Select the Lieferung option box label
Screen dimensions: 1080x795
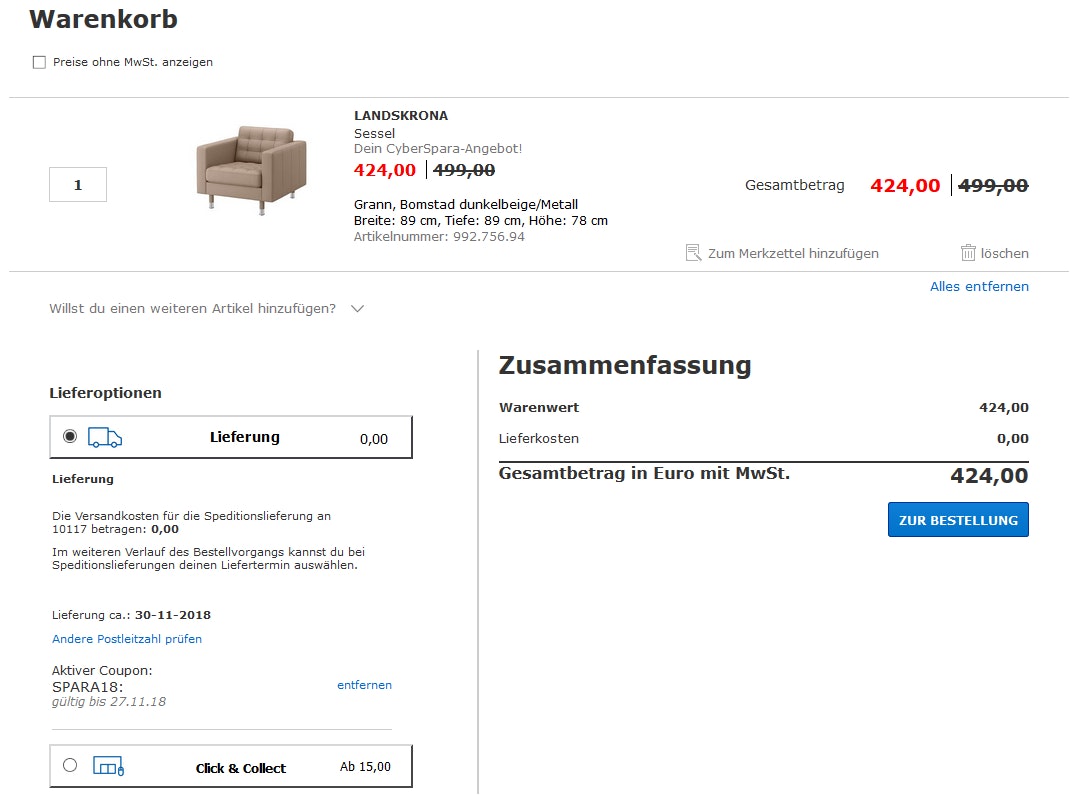[245, 437]
